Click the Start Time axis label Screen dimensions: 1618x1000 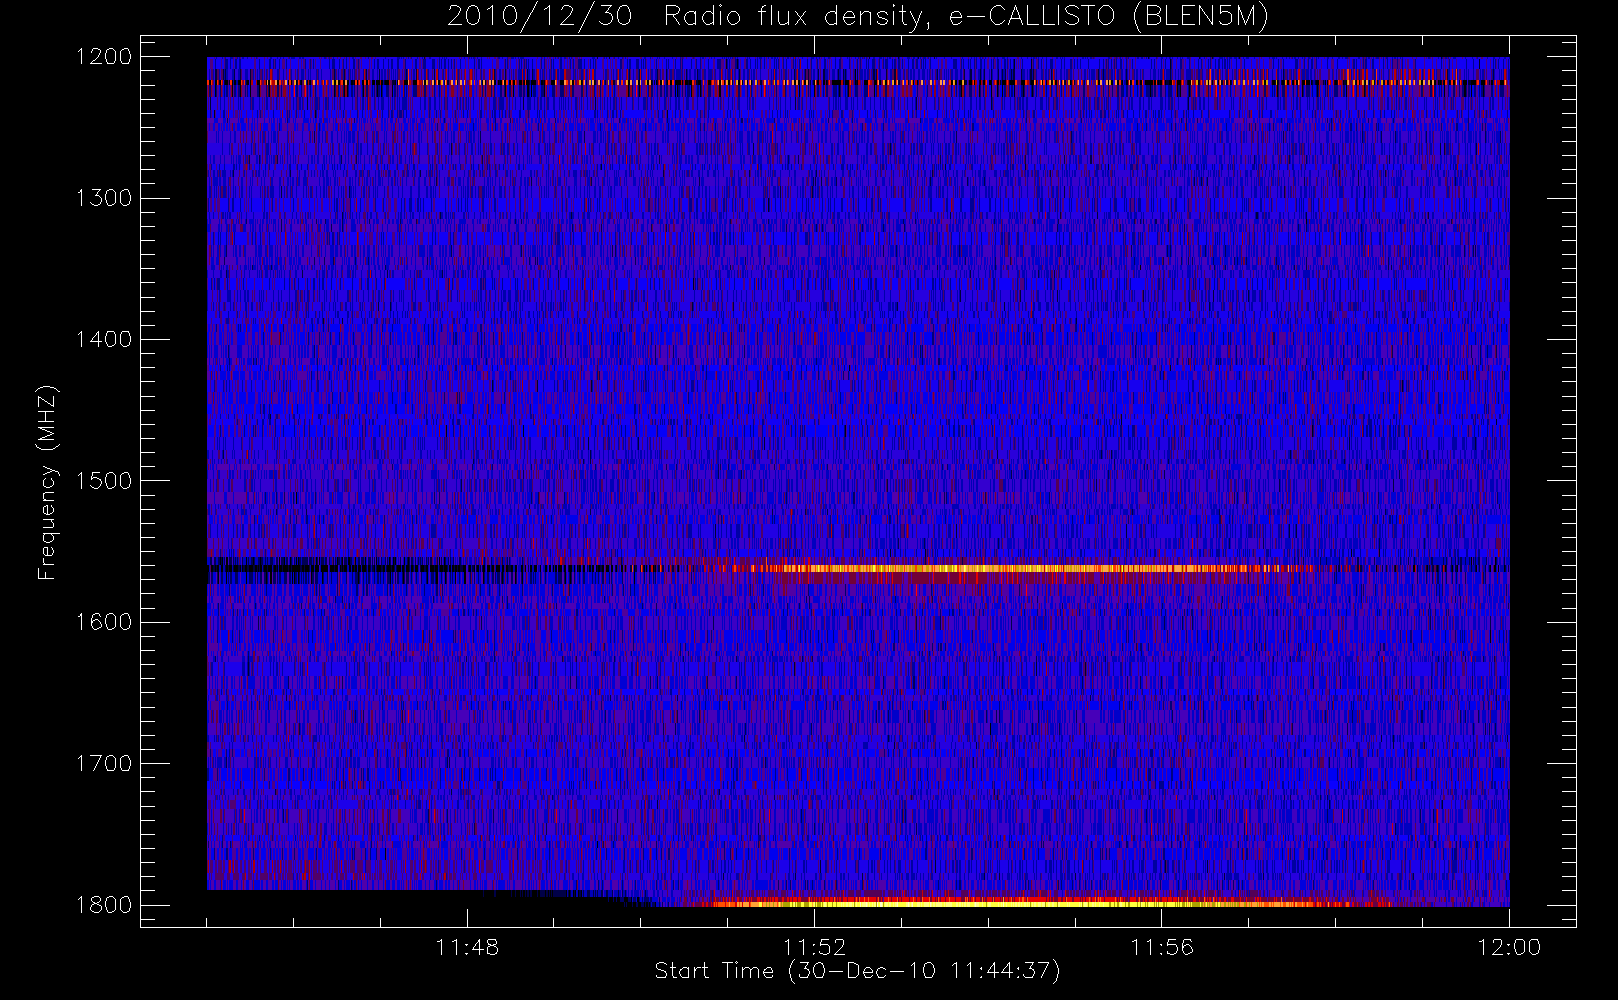click(857, 971)
